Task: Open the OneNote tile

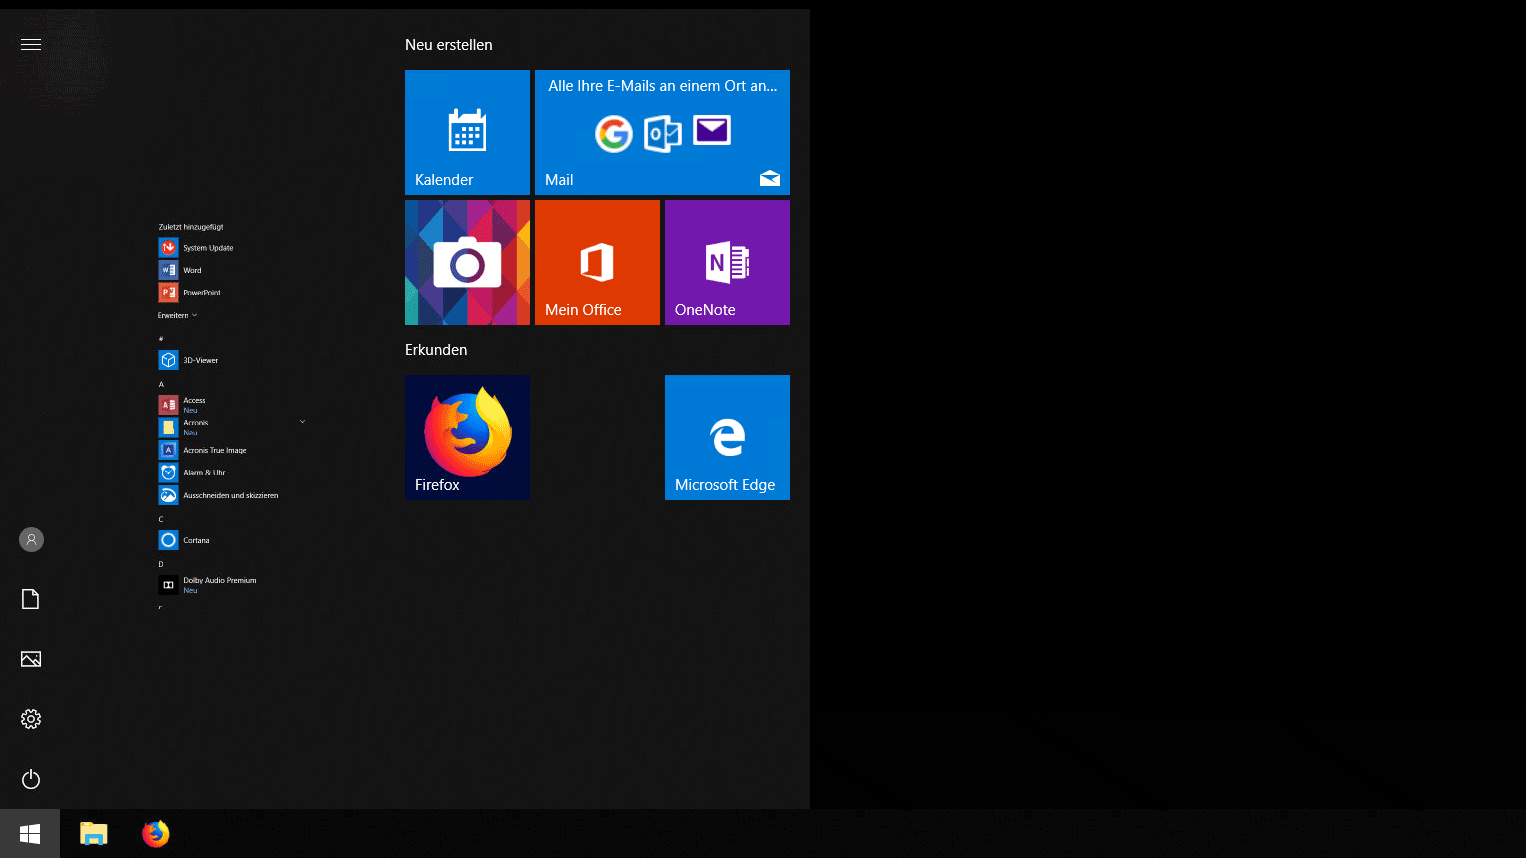Action: pos(727,262)
